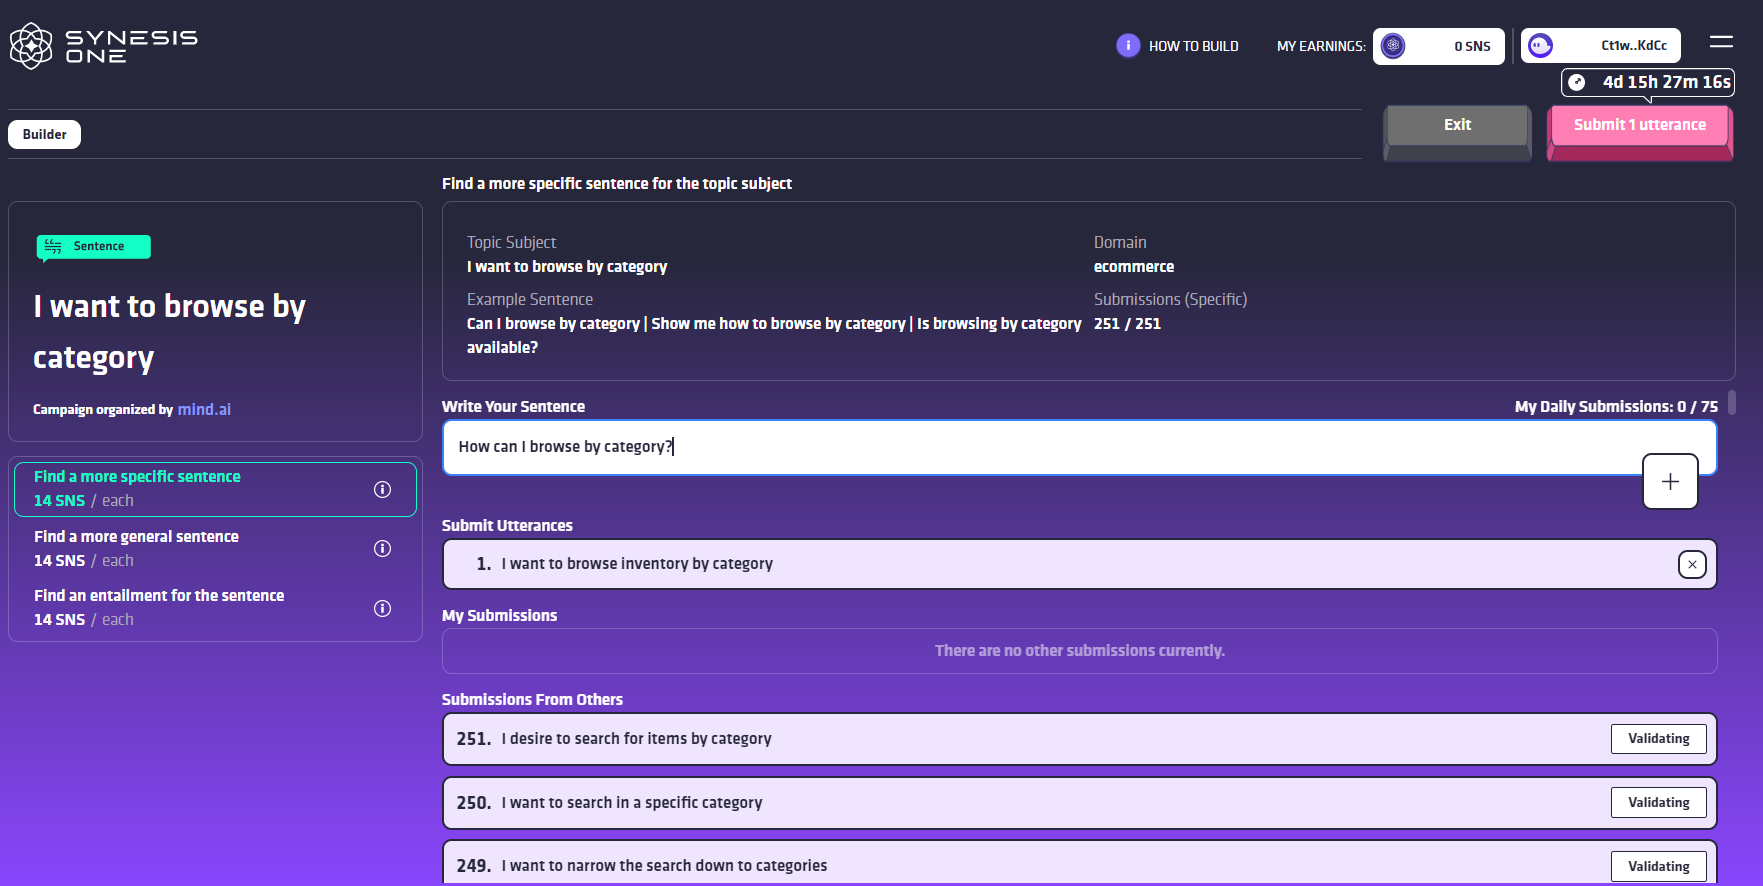Image resolution: width=1763 pixels, height=886 pixels.
Task: Show info for Find a more specific sentence
Action: coord(382,489)
